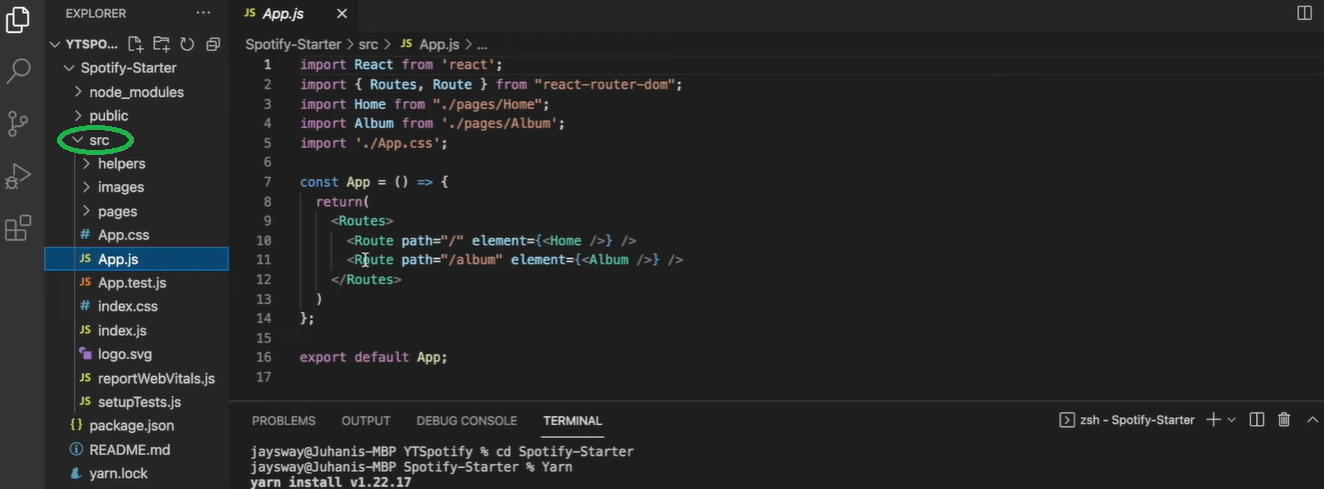The height and width of the screenshot is (489, 1324).
Task: Refresh the Explorer file tree
Action: click(187, 44)
